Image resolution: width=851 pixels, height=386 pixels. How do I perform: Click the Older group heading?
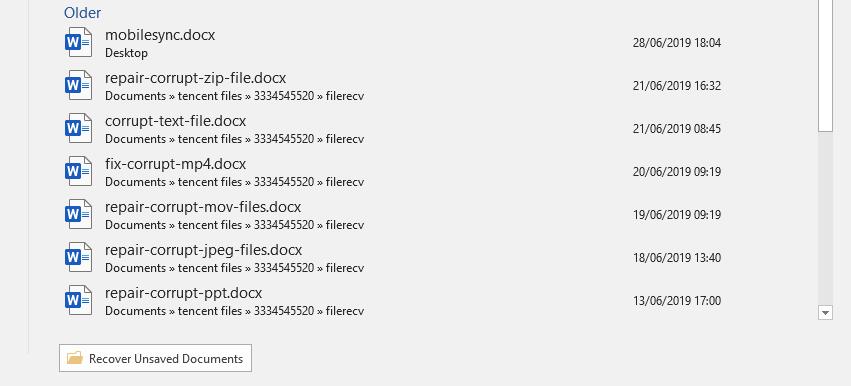tap(82, 12)
